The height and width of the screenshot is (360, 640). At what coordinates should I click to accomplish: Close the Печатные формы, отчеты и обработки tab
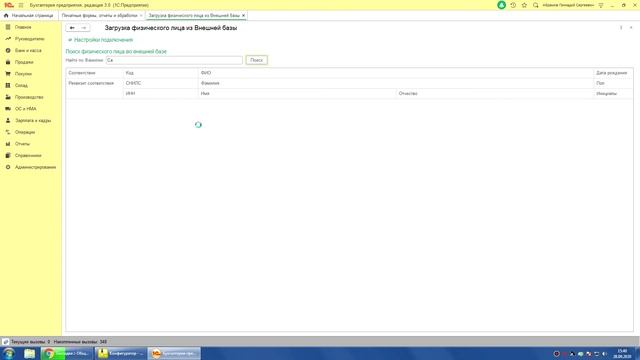click(141, 16)
